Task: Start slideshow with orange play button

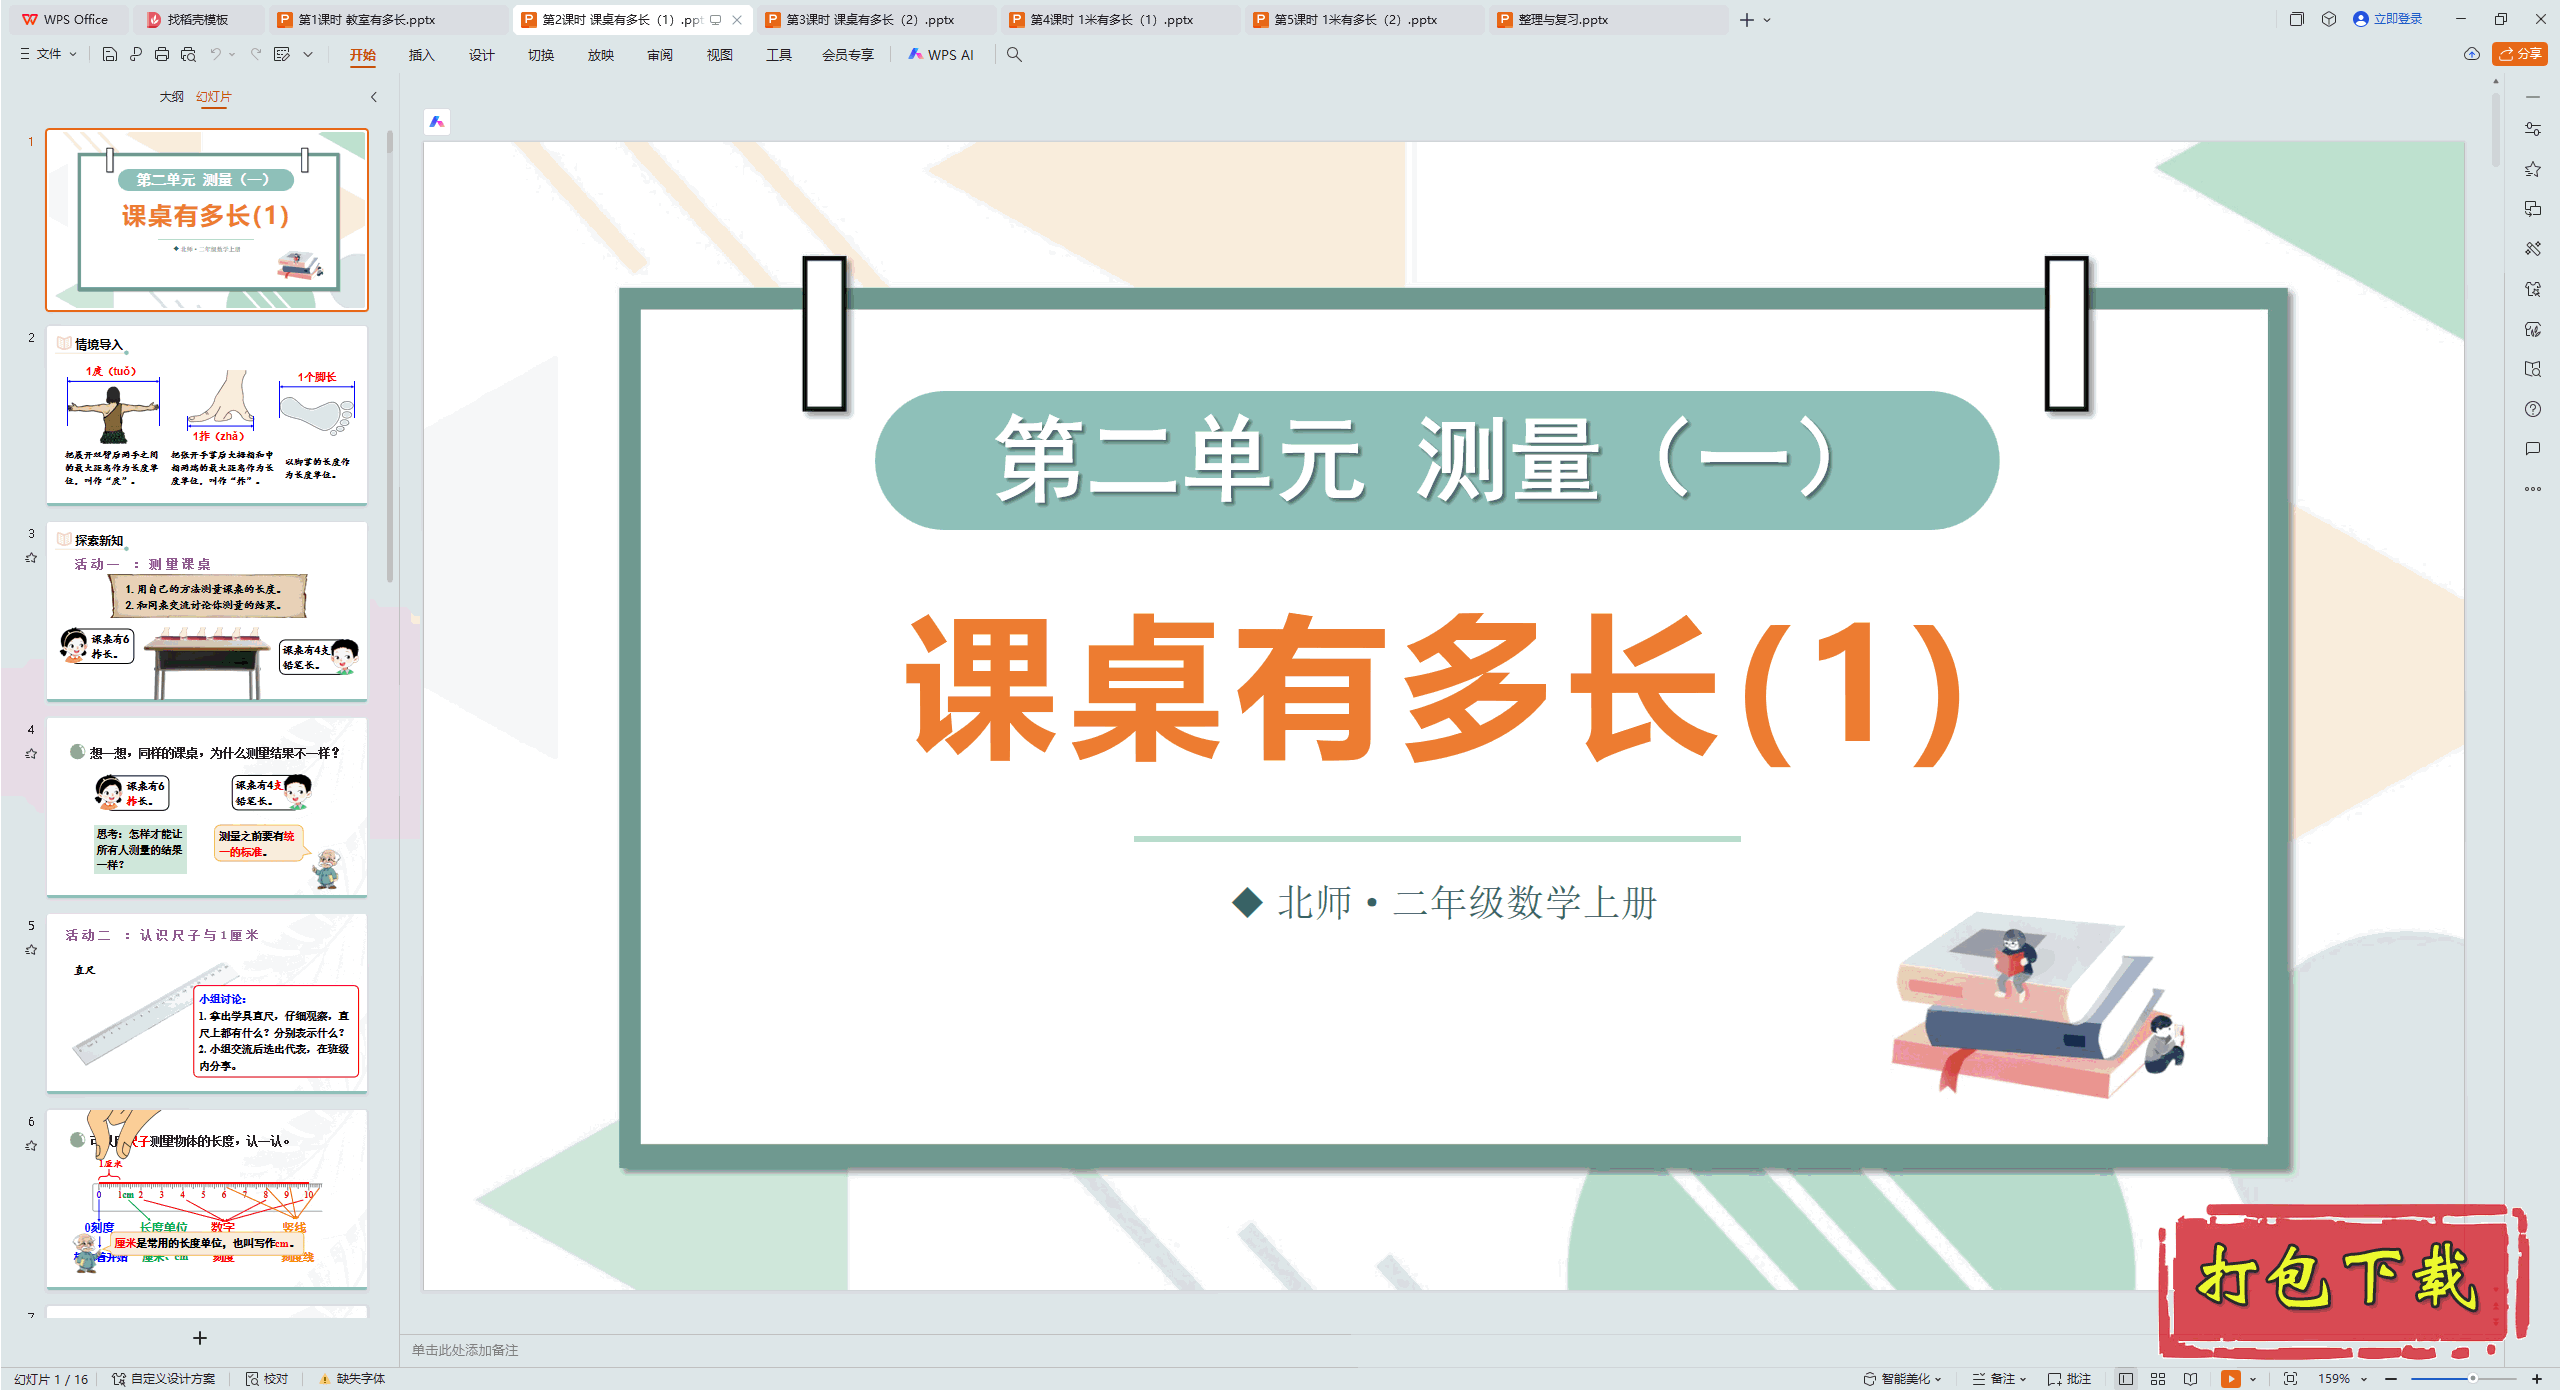Action: point(2230,1378)
